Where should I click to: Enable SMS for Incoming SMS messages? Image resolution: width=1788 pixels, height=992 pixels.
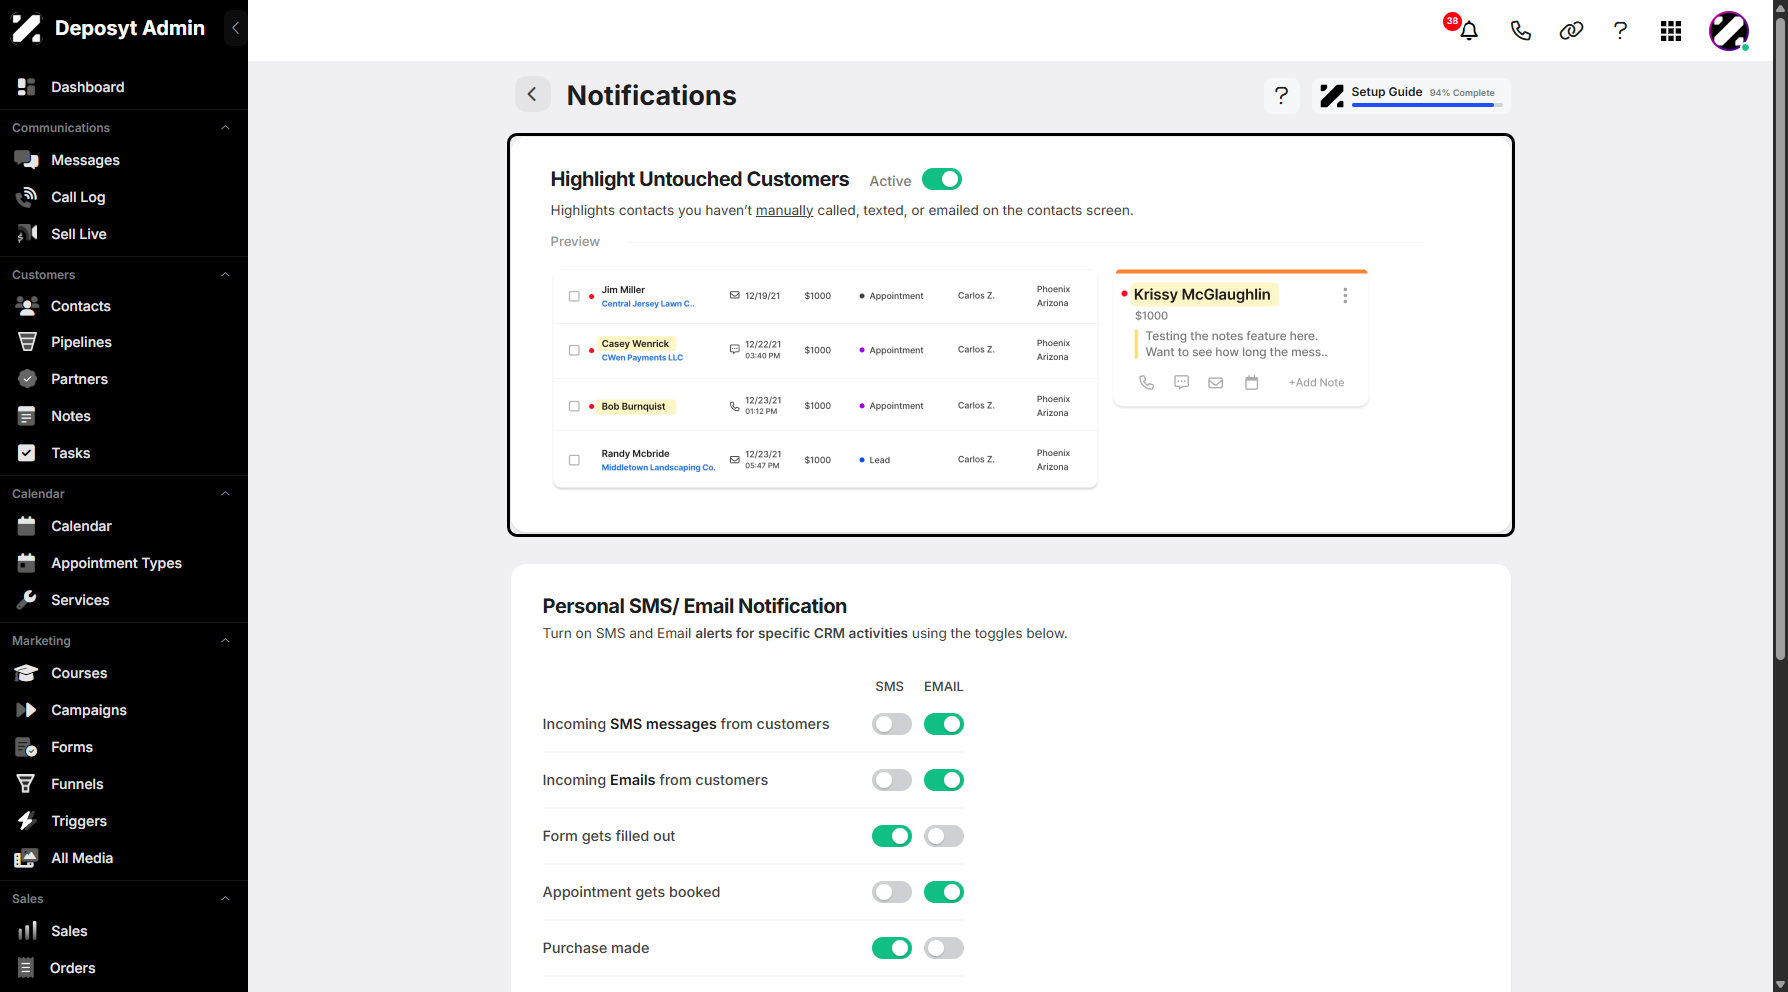[x=892, y=724]
